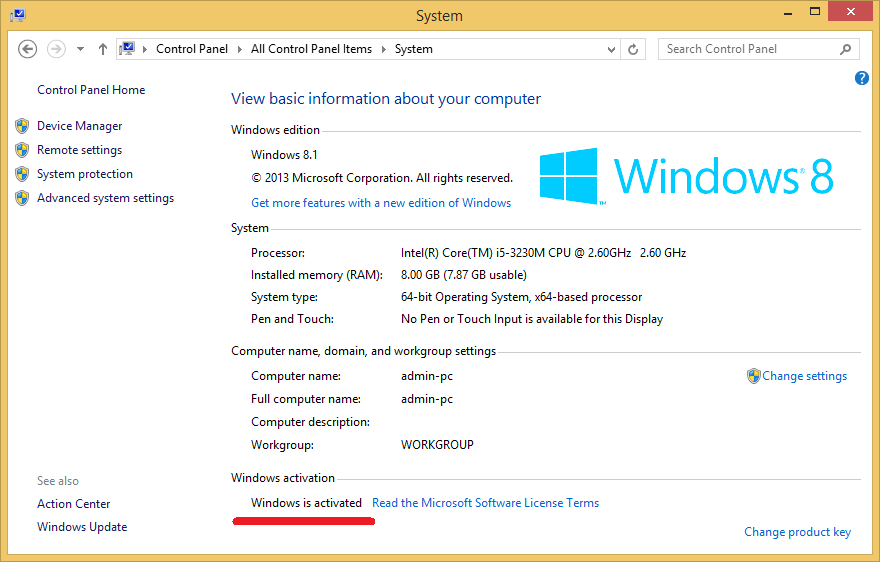Refresh the System page
The height and width of the screenshot is (562, 880).
pyautogui.click(x=633, y=49)
